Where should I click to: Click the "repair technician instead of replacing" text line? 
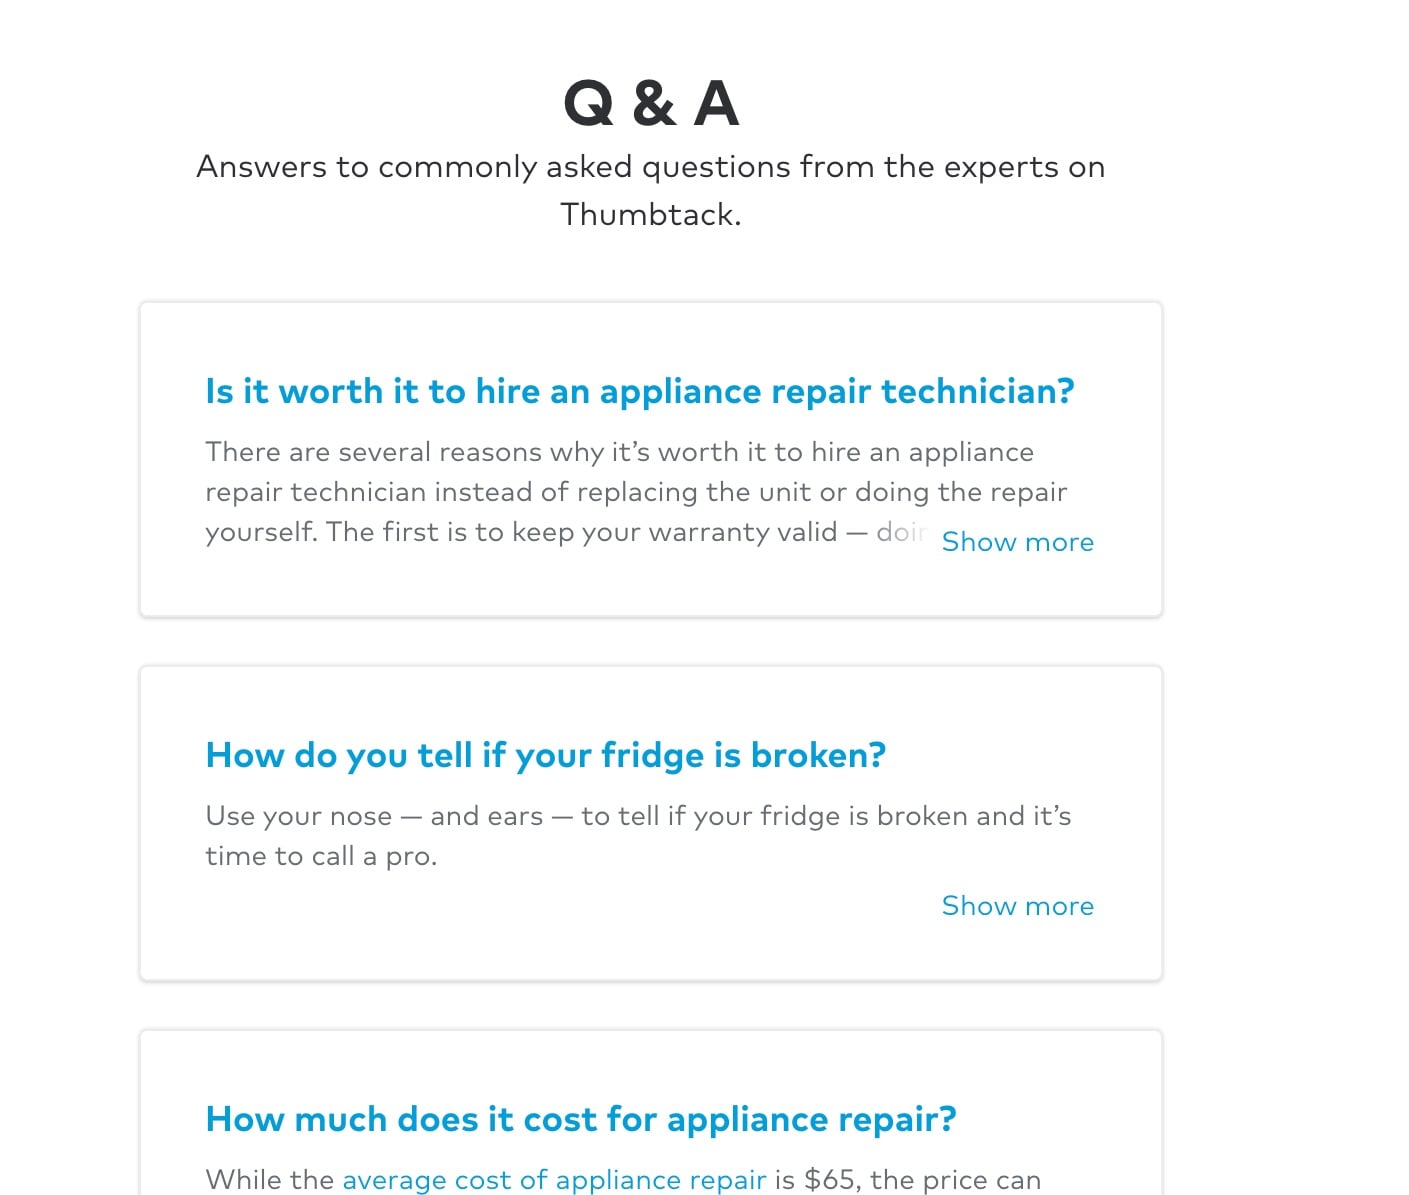coord(636,492)
